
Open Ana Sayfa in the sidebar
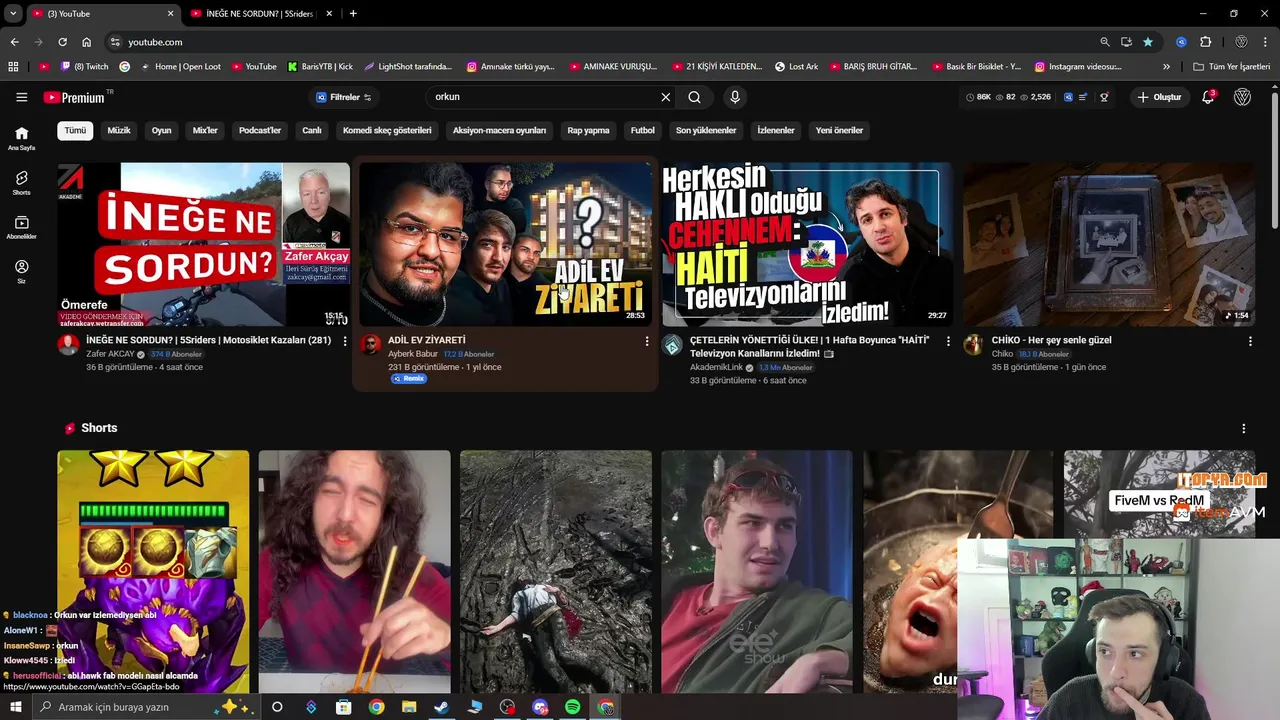point(21,138)
